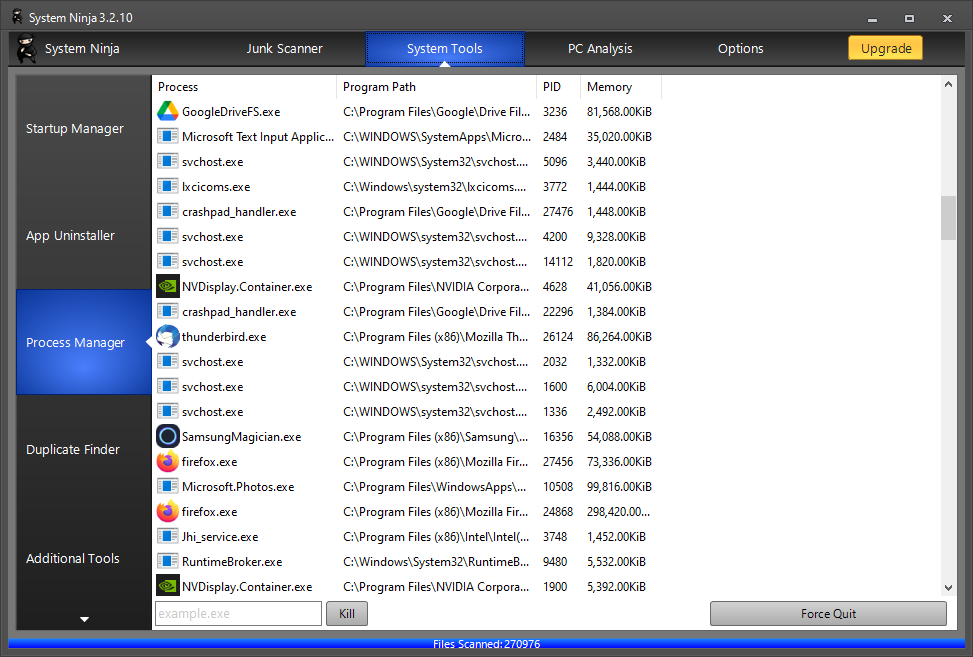Screen dimensions: 973x657
Task: Click memory value 6,004.00KiB
Action: [616, 387]
